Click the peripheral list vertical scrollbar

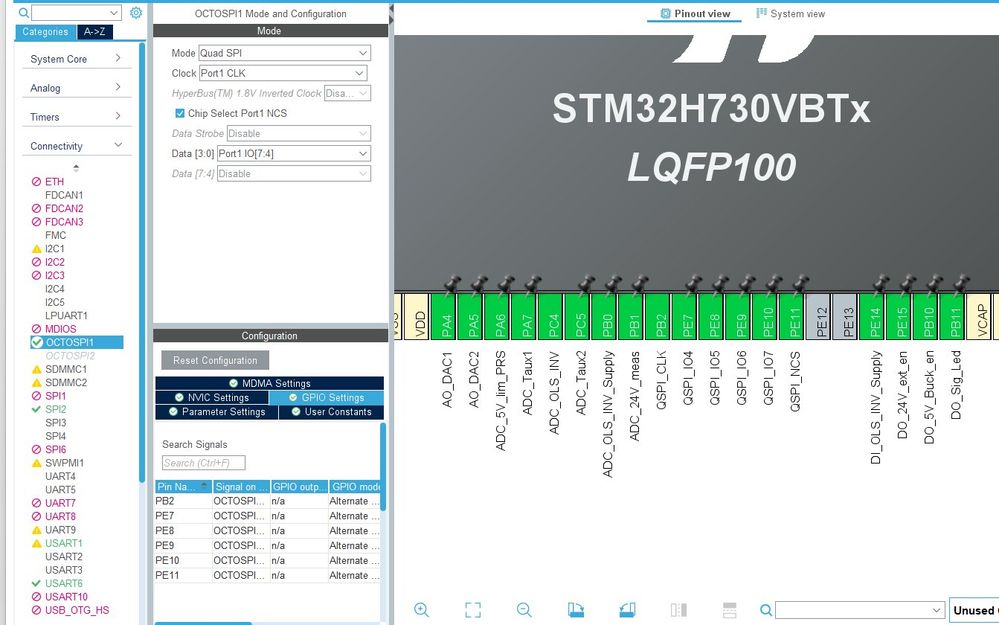141,262
